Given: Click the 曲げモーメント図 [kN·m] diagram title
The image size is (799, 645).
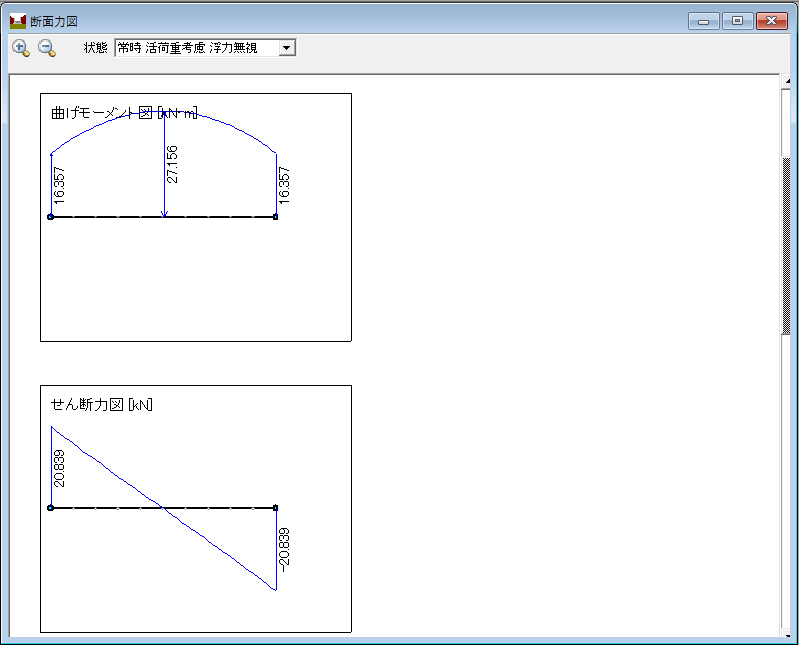Looking at the screenshot, I should pyautogui.click(x=124, y=113).
